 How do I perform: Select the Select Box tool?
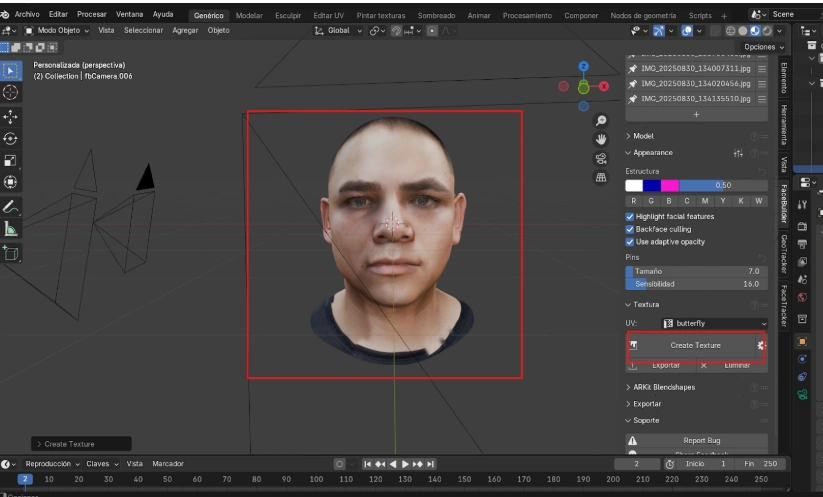point(10,70)
